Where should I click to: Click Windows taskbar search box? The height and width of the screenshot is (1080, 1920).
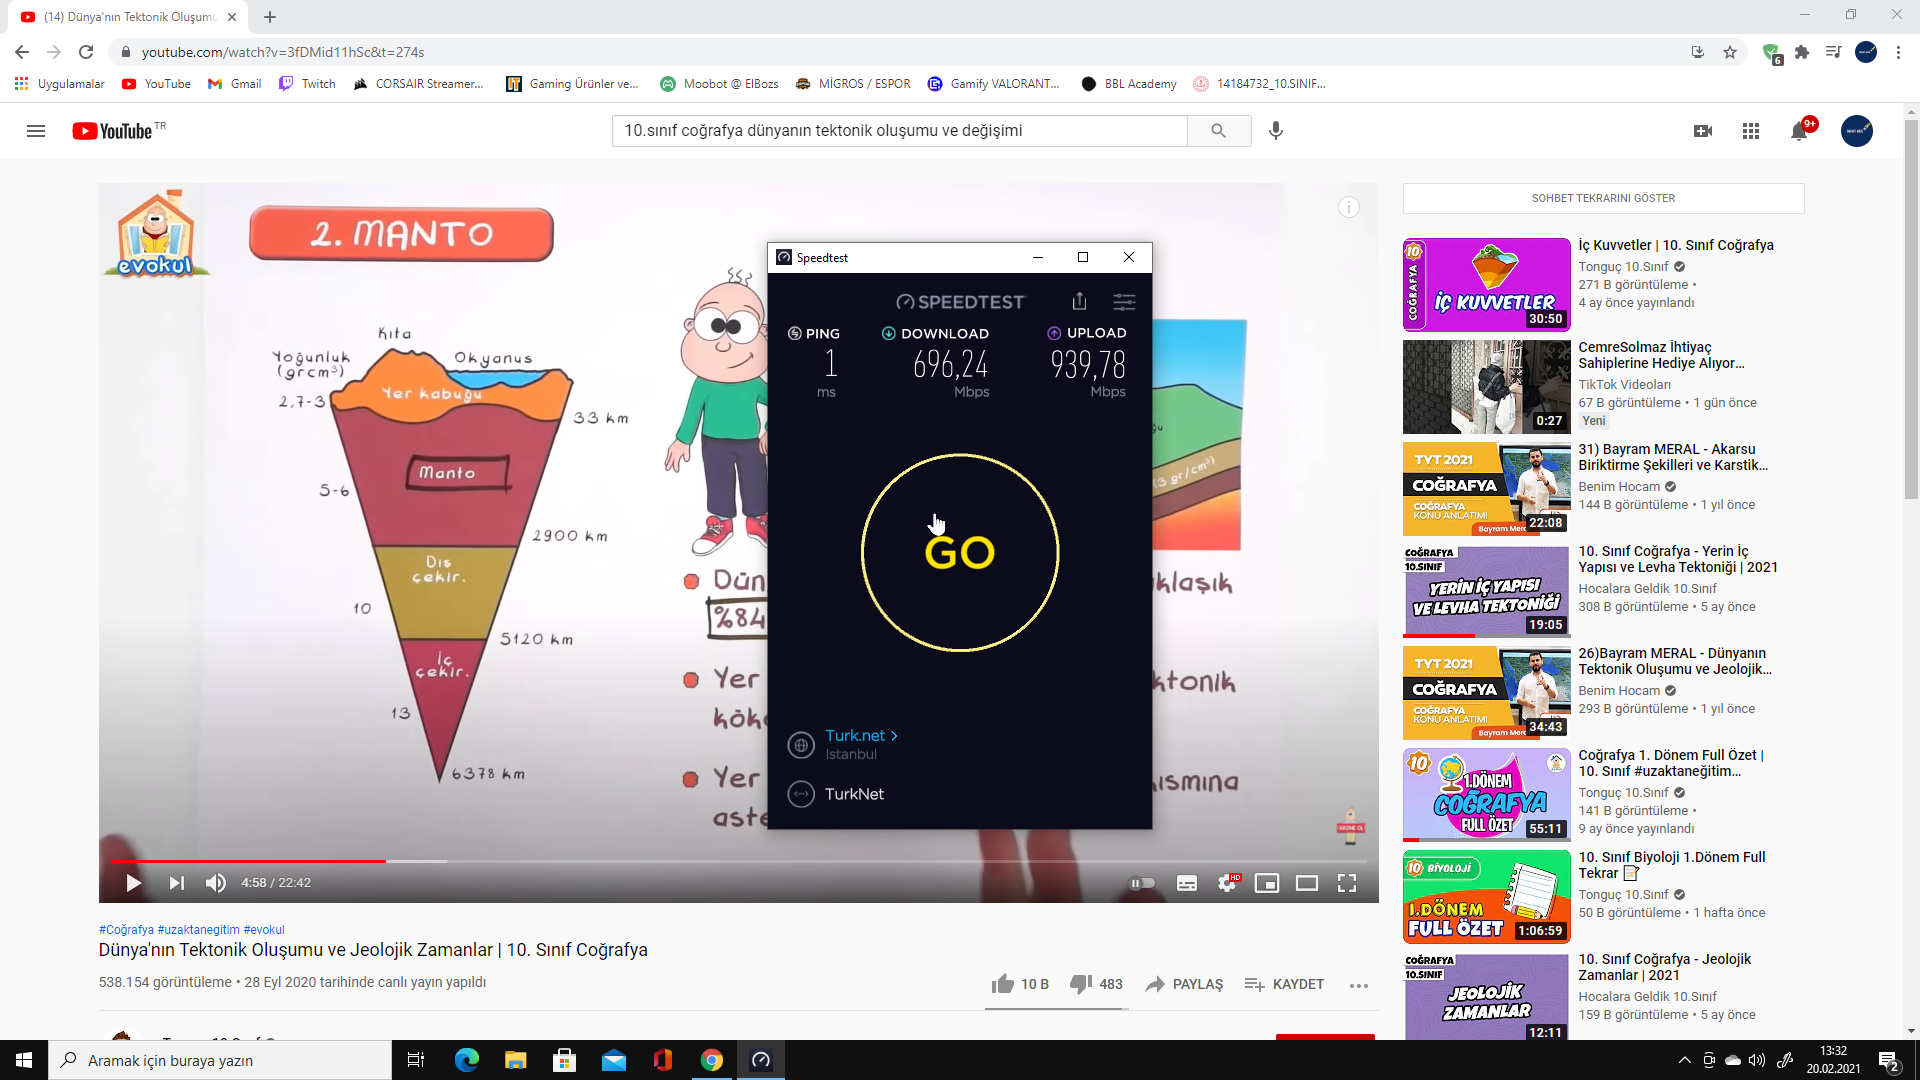(x=220, y=1060)
